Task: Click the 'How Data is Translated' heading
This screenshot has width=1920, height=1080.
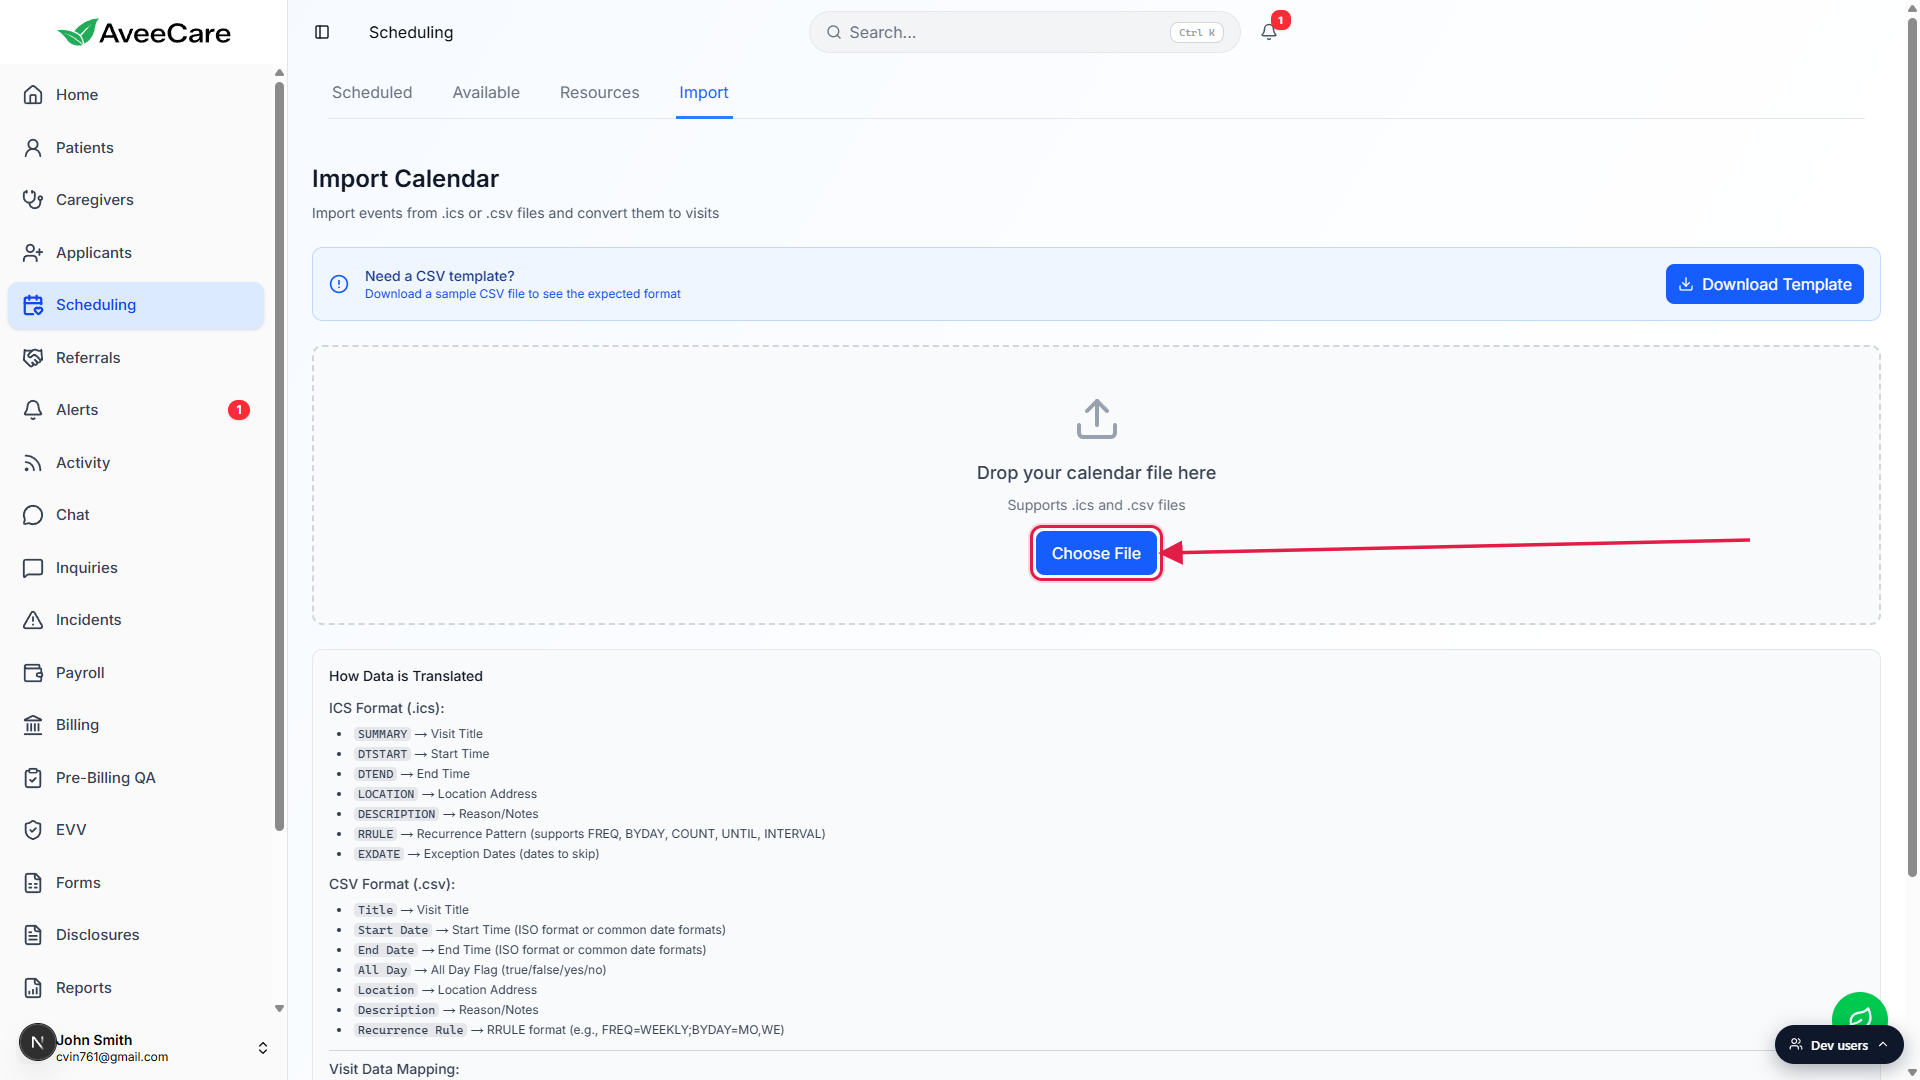Action: 406,676
